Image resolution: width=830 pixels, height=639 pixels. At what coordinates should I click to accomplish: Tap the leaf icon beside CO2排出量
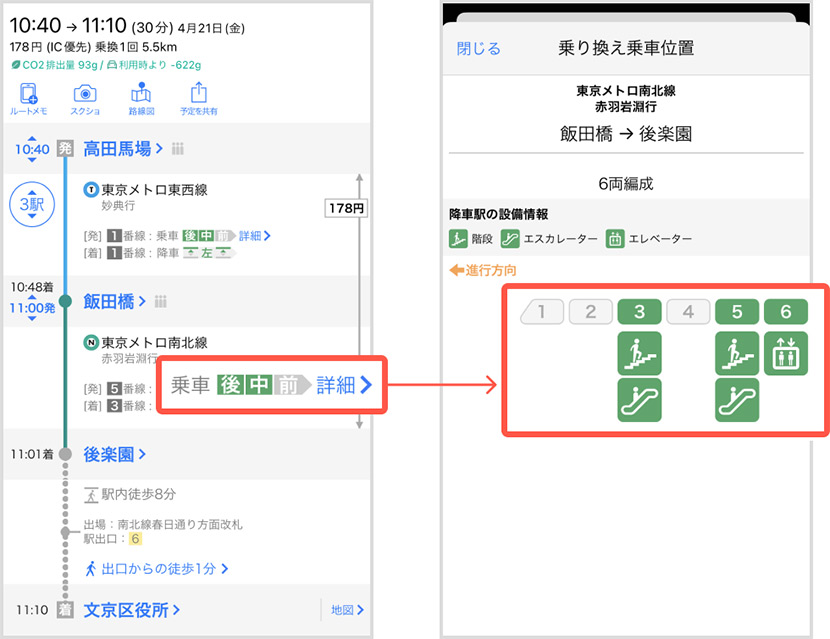[15, 65]
